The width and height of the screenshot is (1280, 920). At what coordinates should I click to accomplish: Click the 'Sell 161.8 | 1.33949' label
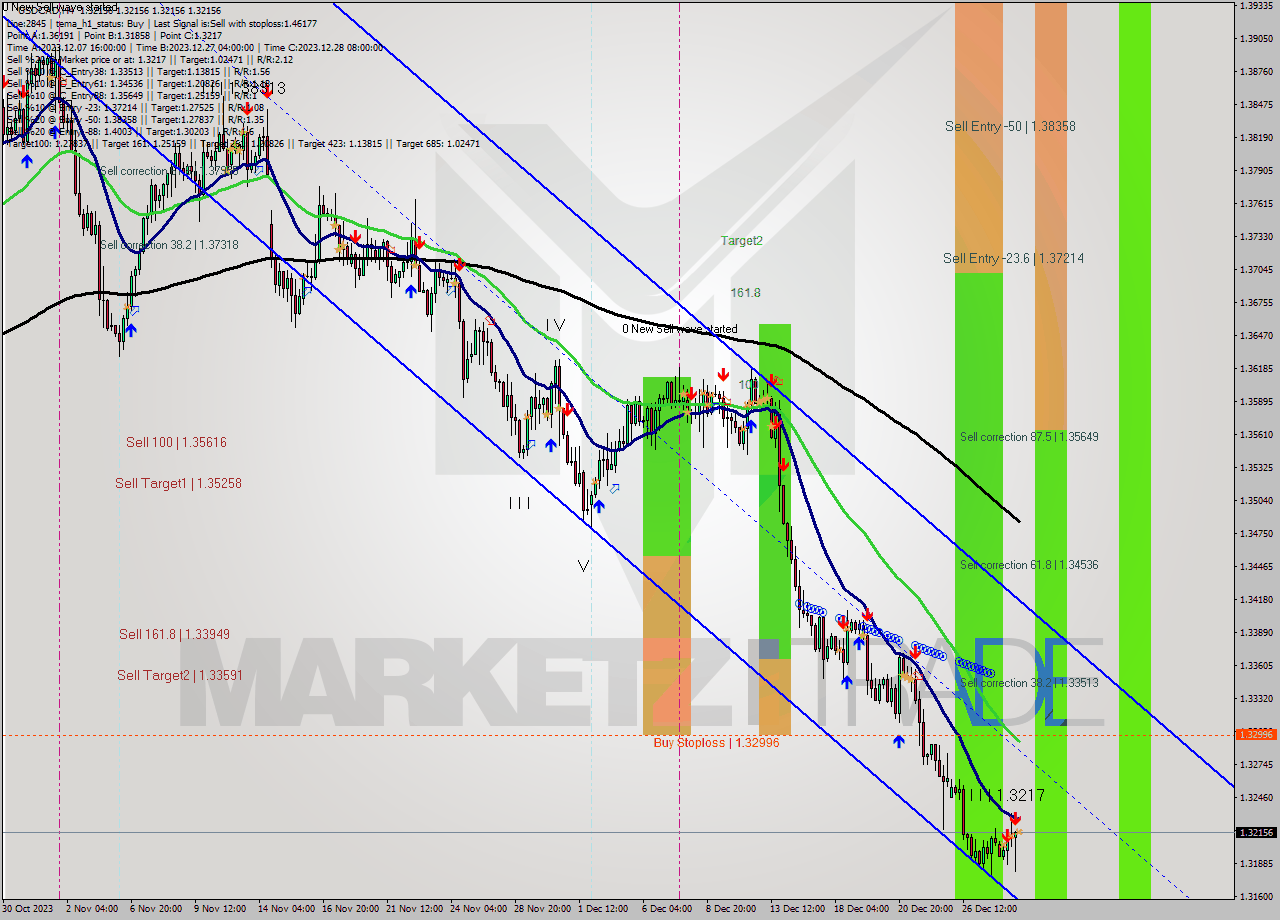coord(175,634)
